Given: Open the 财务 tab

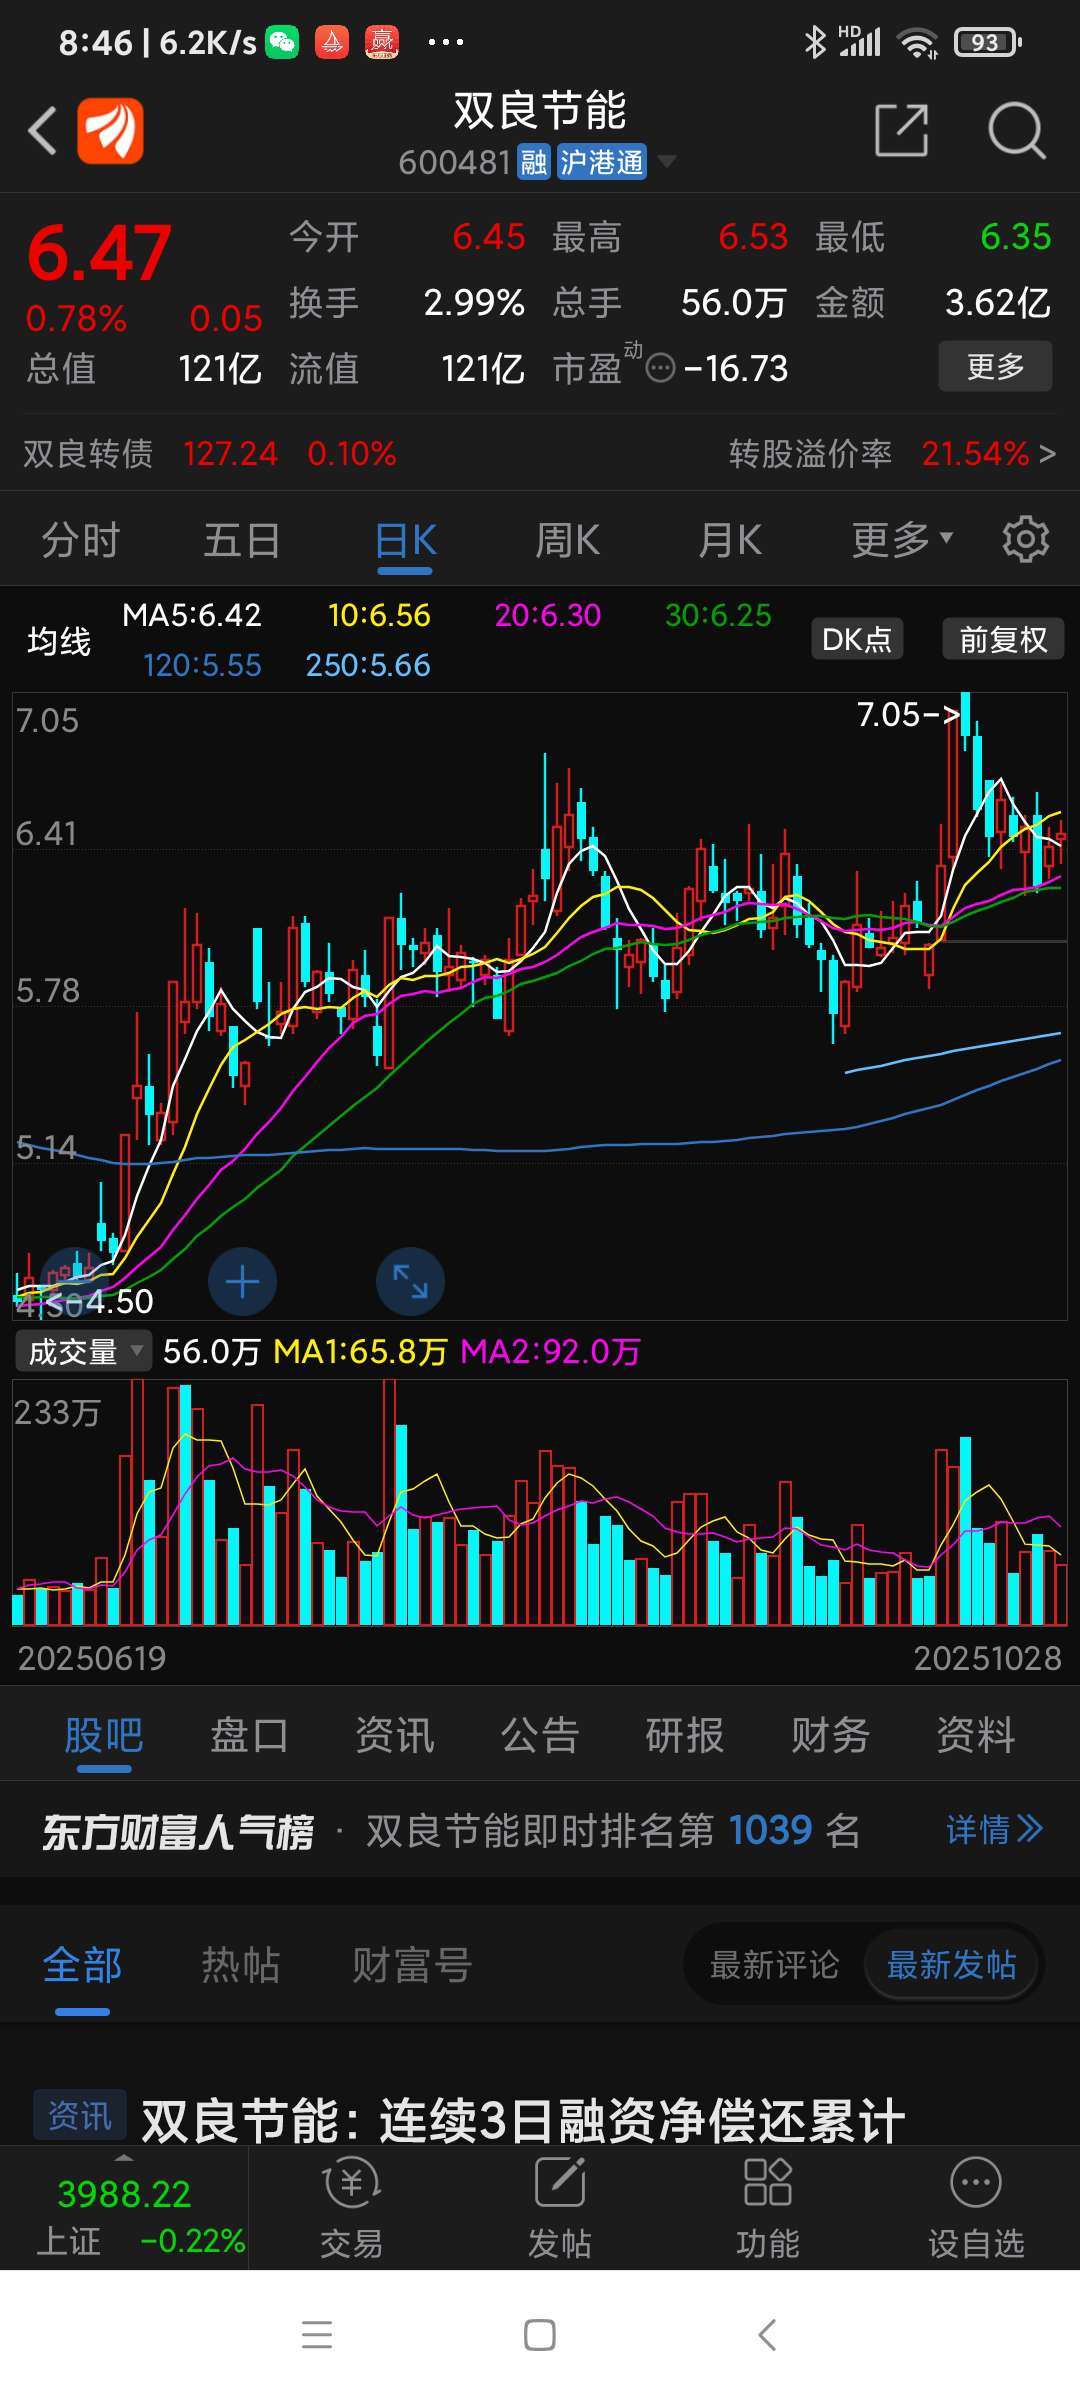Looking at the screenshot, I should click(x=830, y=1735).
